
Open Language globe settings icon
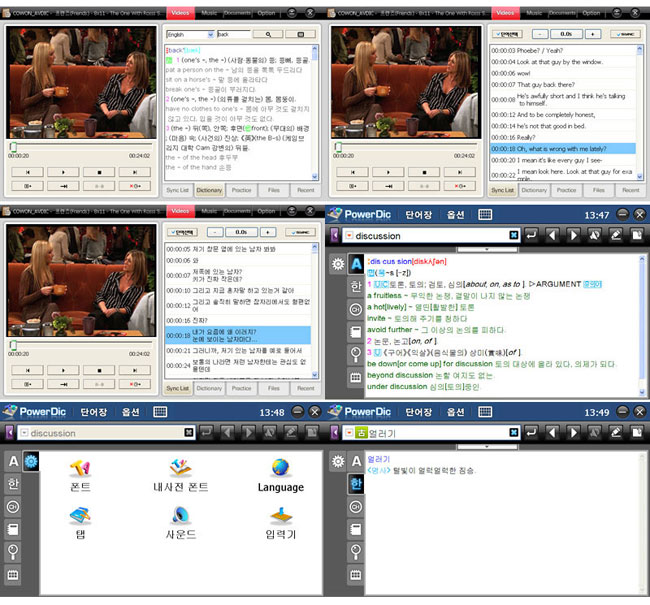(x=281, y=475)
